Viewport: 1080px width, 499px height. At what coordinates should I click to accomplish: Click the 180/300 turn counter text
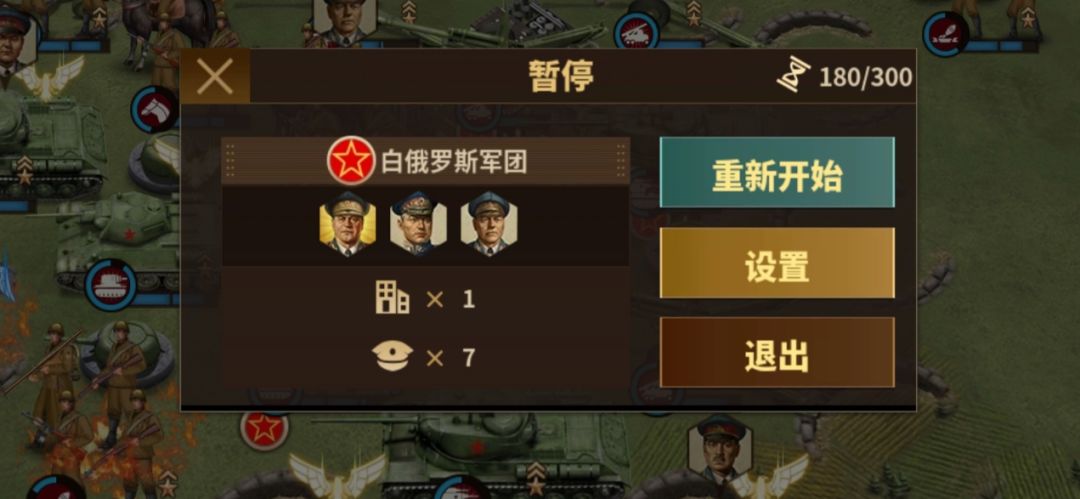point(866,77)
